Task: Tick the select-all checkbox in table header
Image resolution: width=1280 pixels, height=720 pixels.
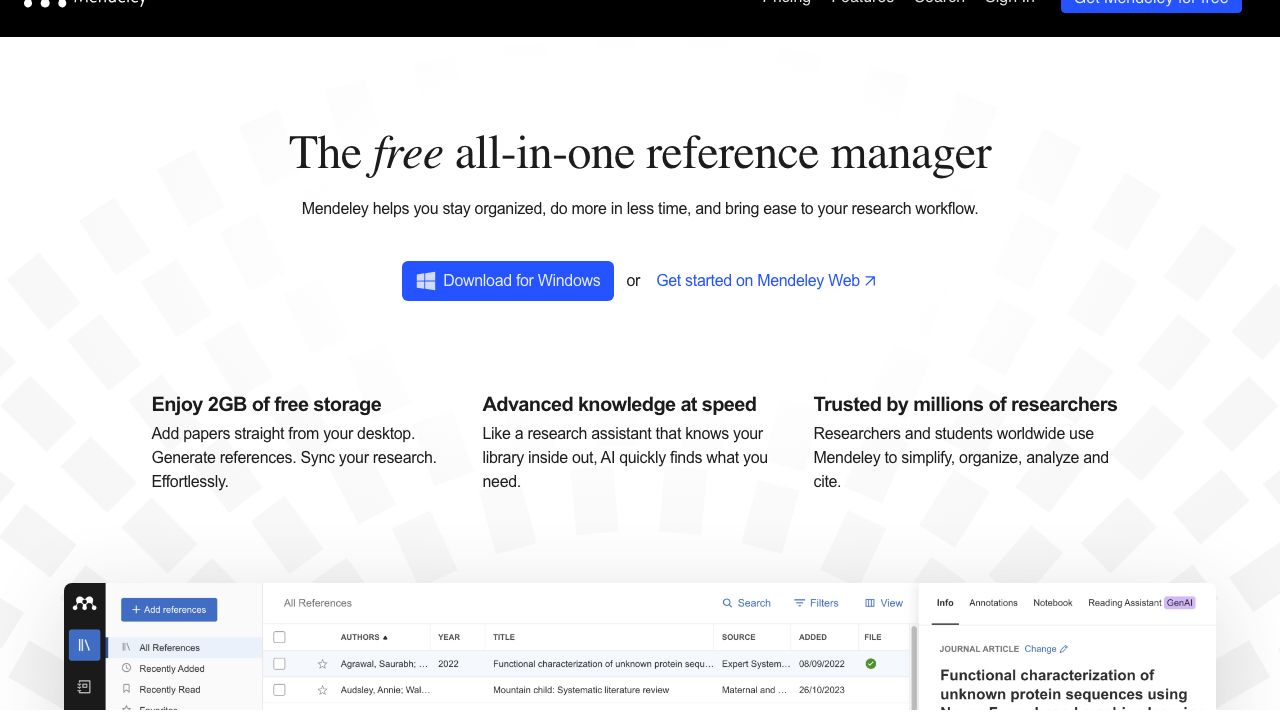Action: coord(279,637)
